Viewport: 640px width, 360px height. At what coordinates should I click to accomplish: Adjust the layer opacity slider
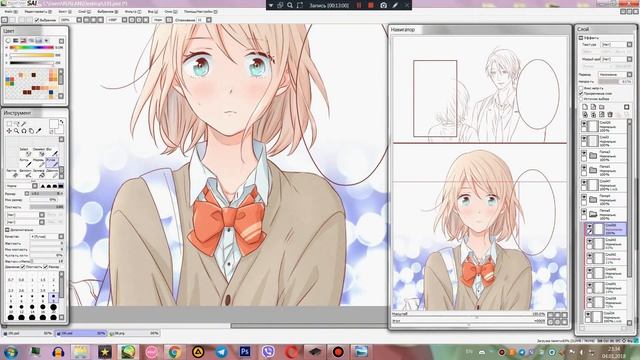coord(615,82)
